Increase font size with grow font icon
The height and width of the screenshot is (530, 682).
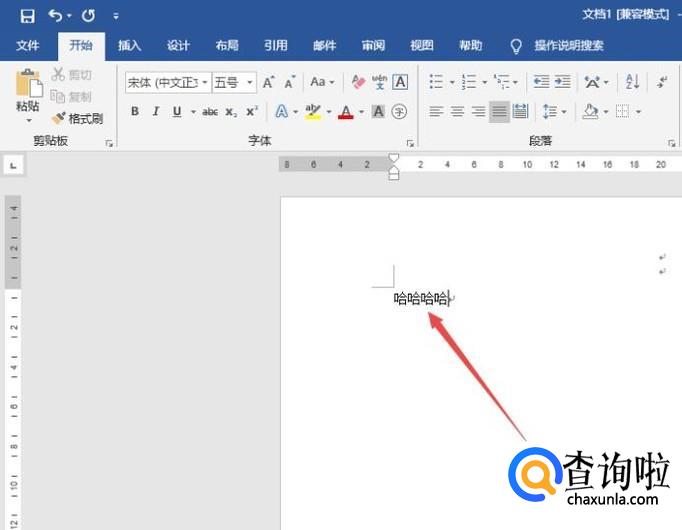click(x=268, y=82)
